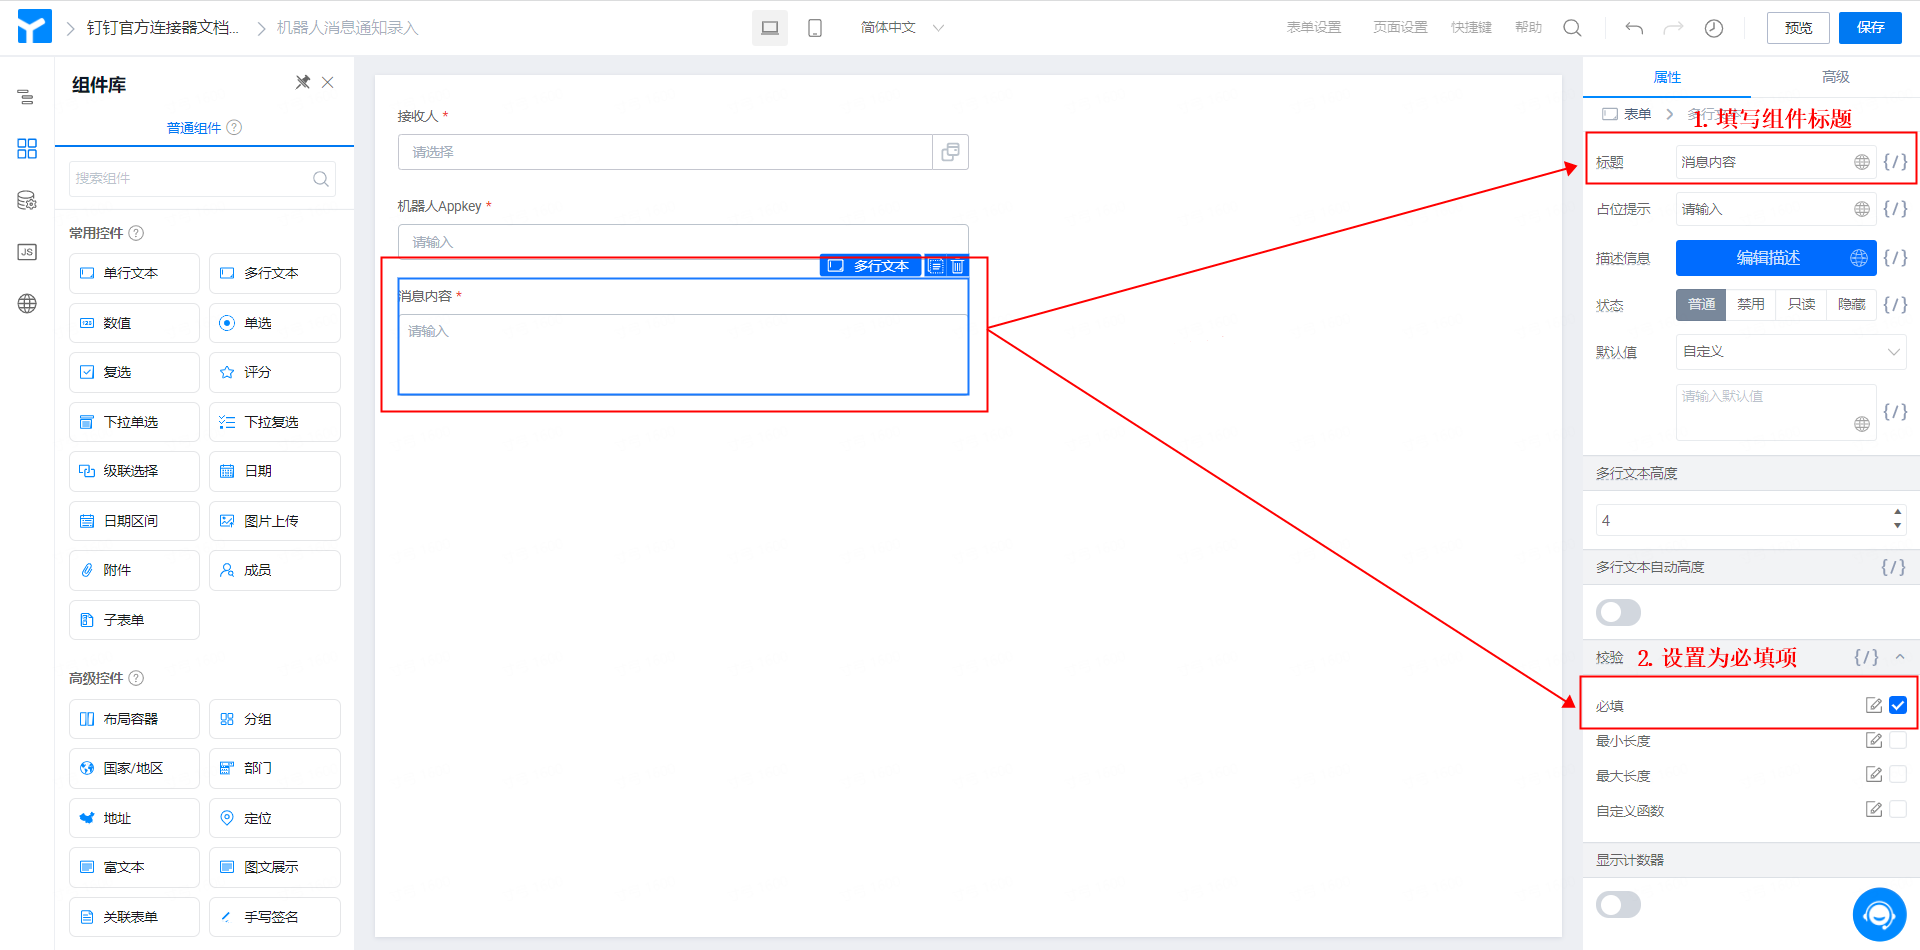
Task: Open 页面设置 menu
Action: [1400, 28]
